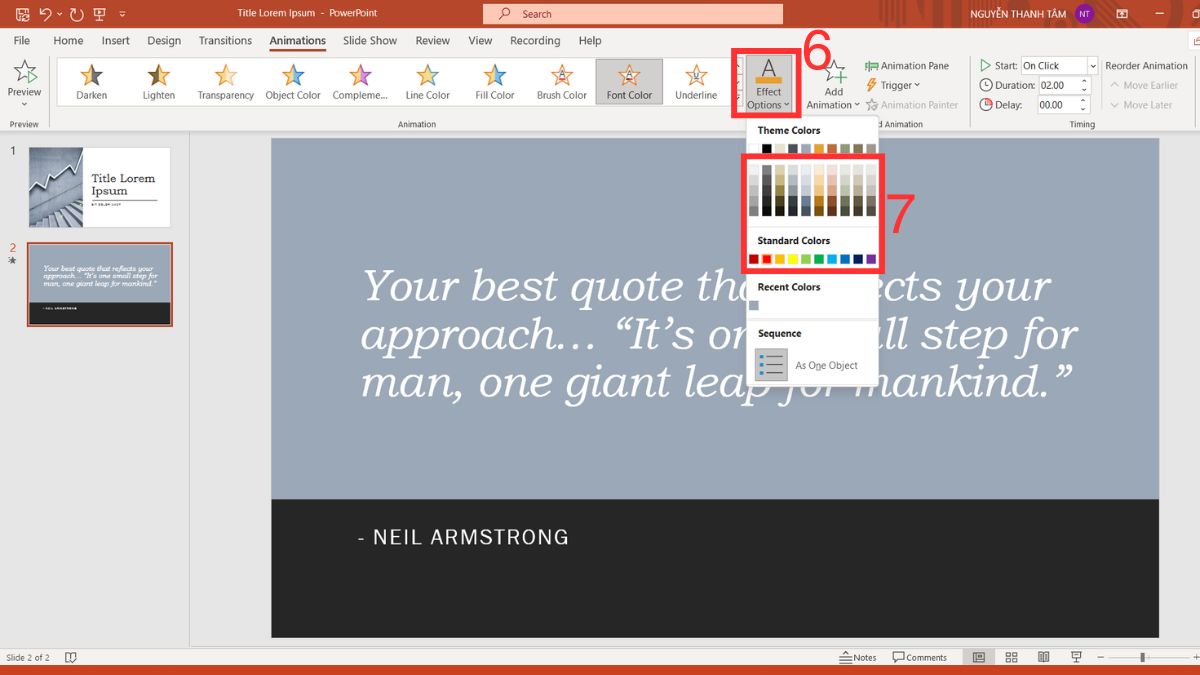The width and height of the screenshot is (1200, 675).
Task: Apply the Complementary color animation
Action: click(361, 80)
